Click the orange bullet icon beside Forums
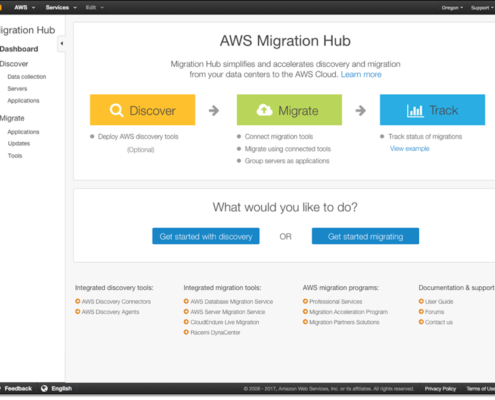This screenshot has width=495, height=400. tap(421, 312)
